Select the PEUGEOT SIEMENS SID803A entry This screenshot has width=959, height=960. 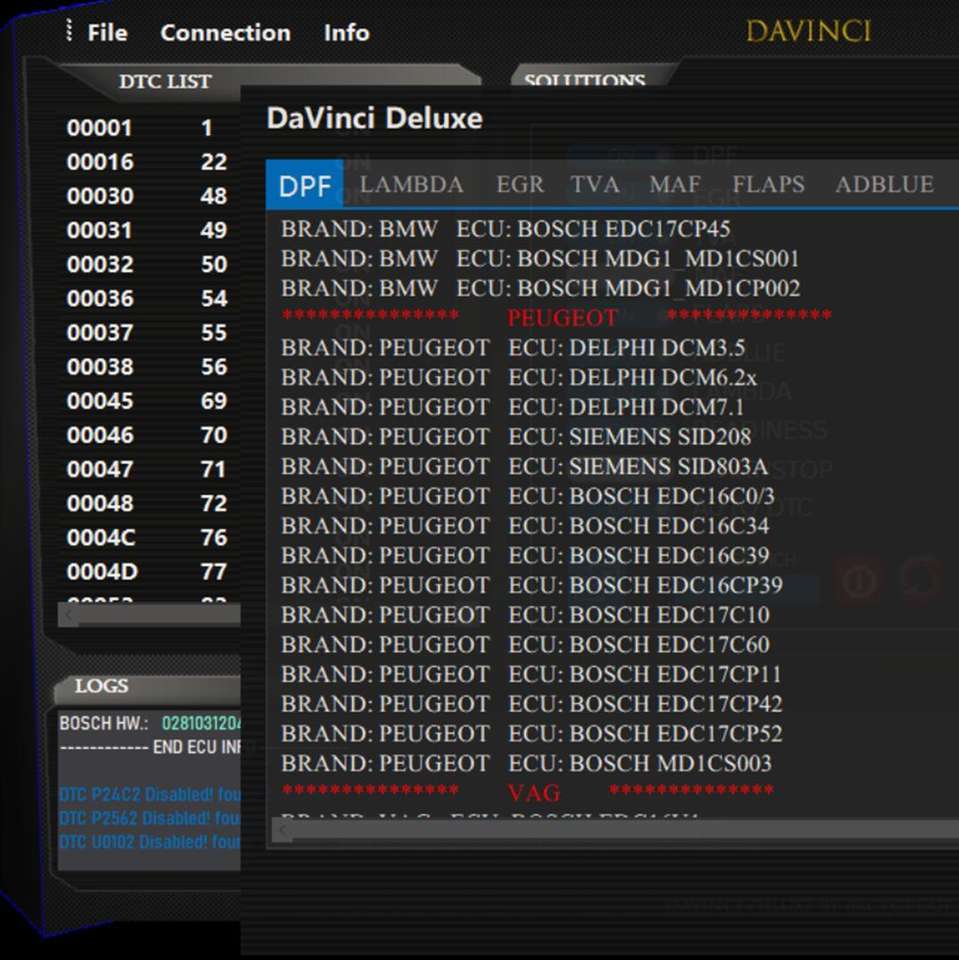pyautogui.click(x=524, y=467)
